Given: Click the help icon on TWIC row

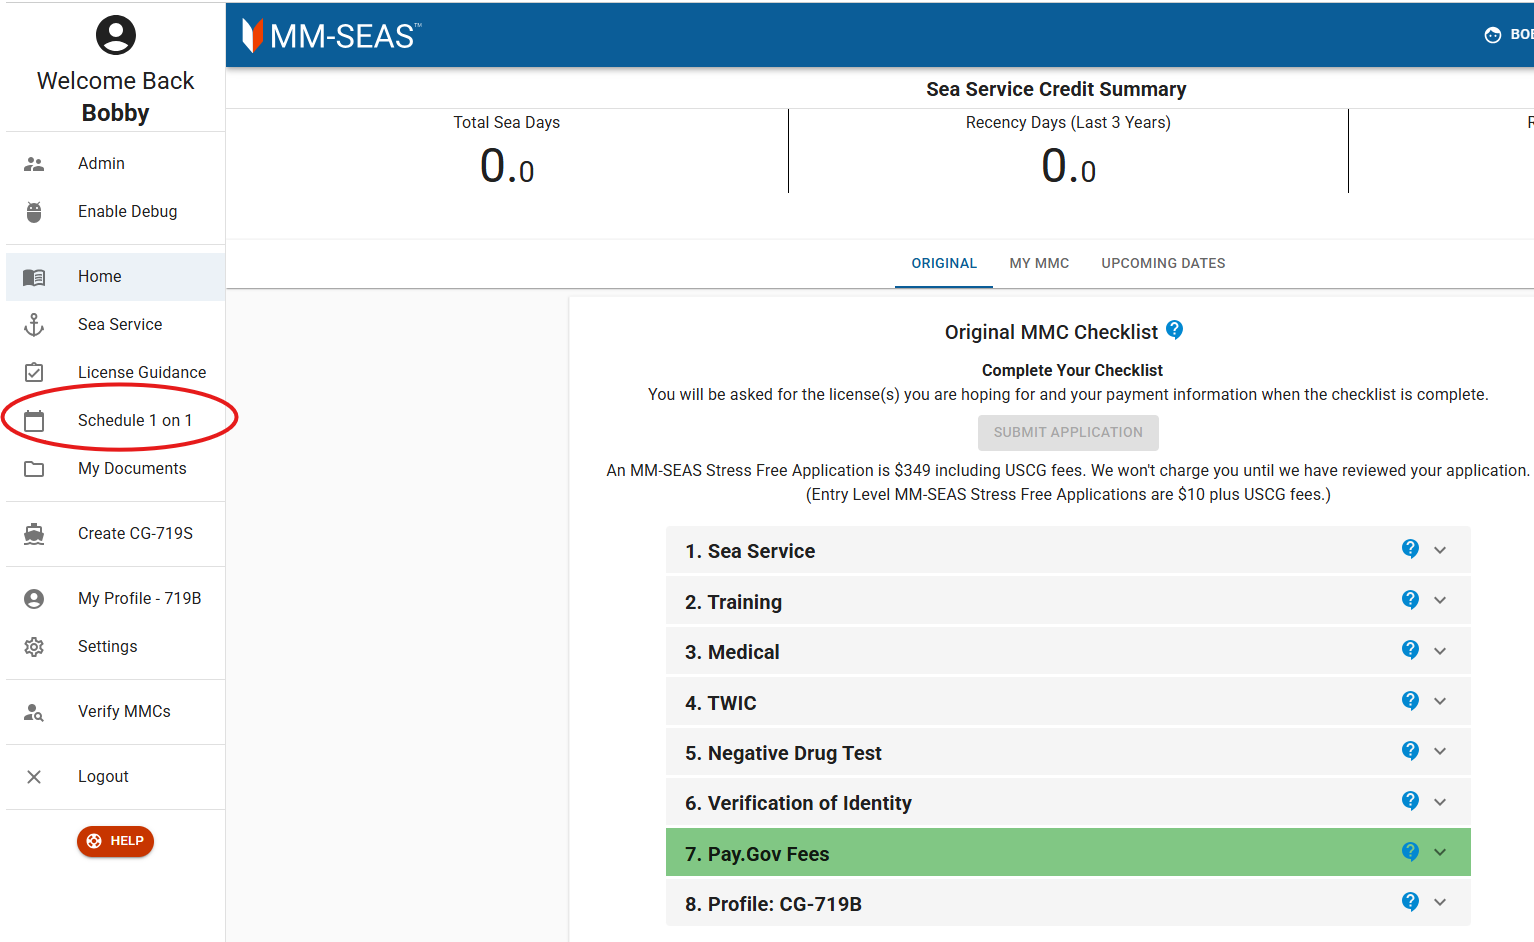Looking at the screenshot, I should coord(1410,701).
